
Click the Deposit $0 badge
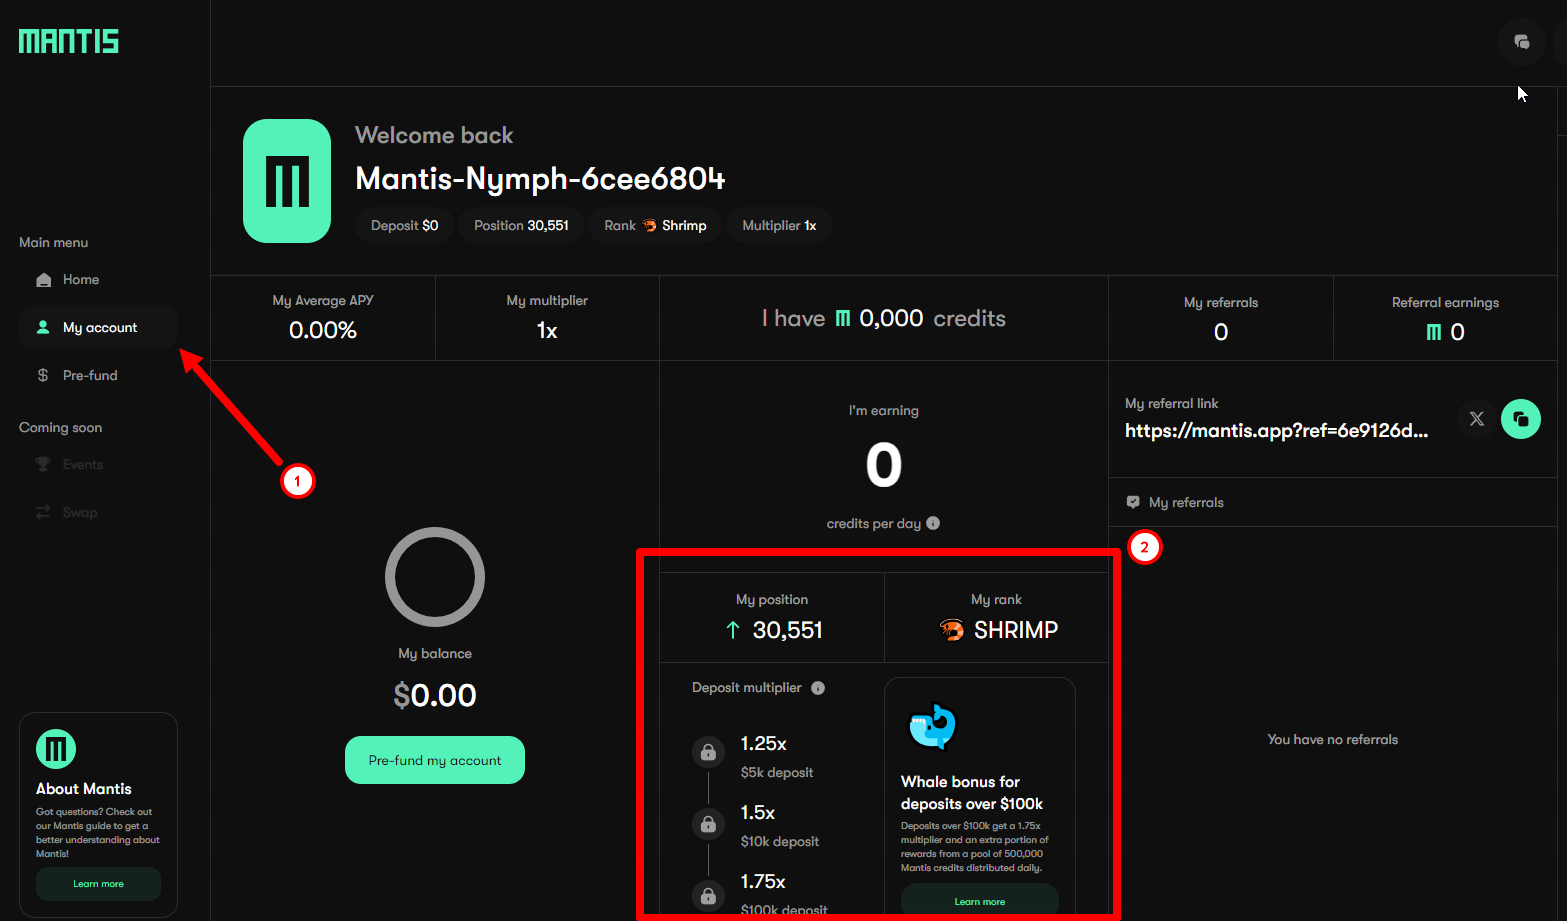pos(405,226)
